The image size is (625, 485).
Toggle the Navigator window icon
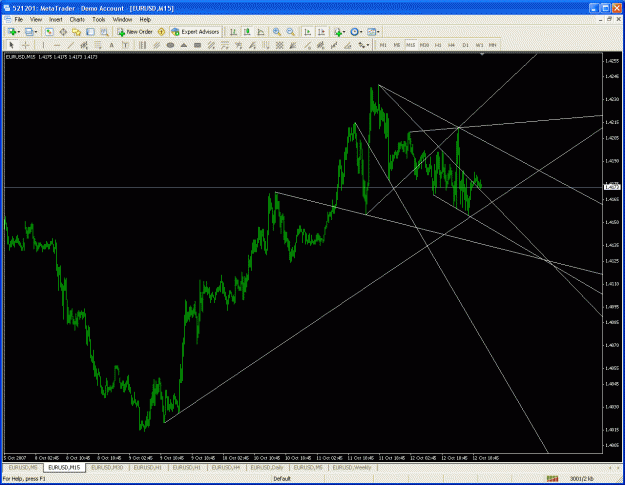[x=77, y=32]
